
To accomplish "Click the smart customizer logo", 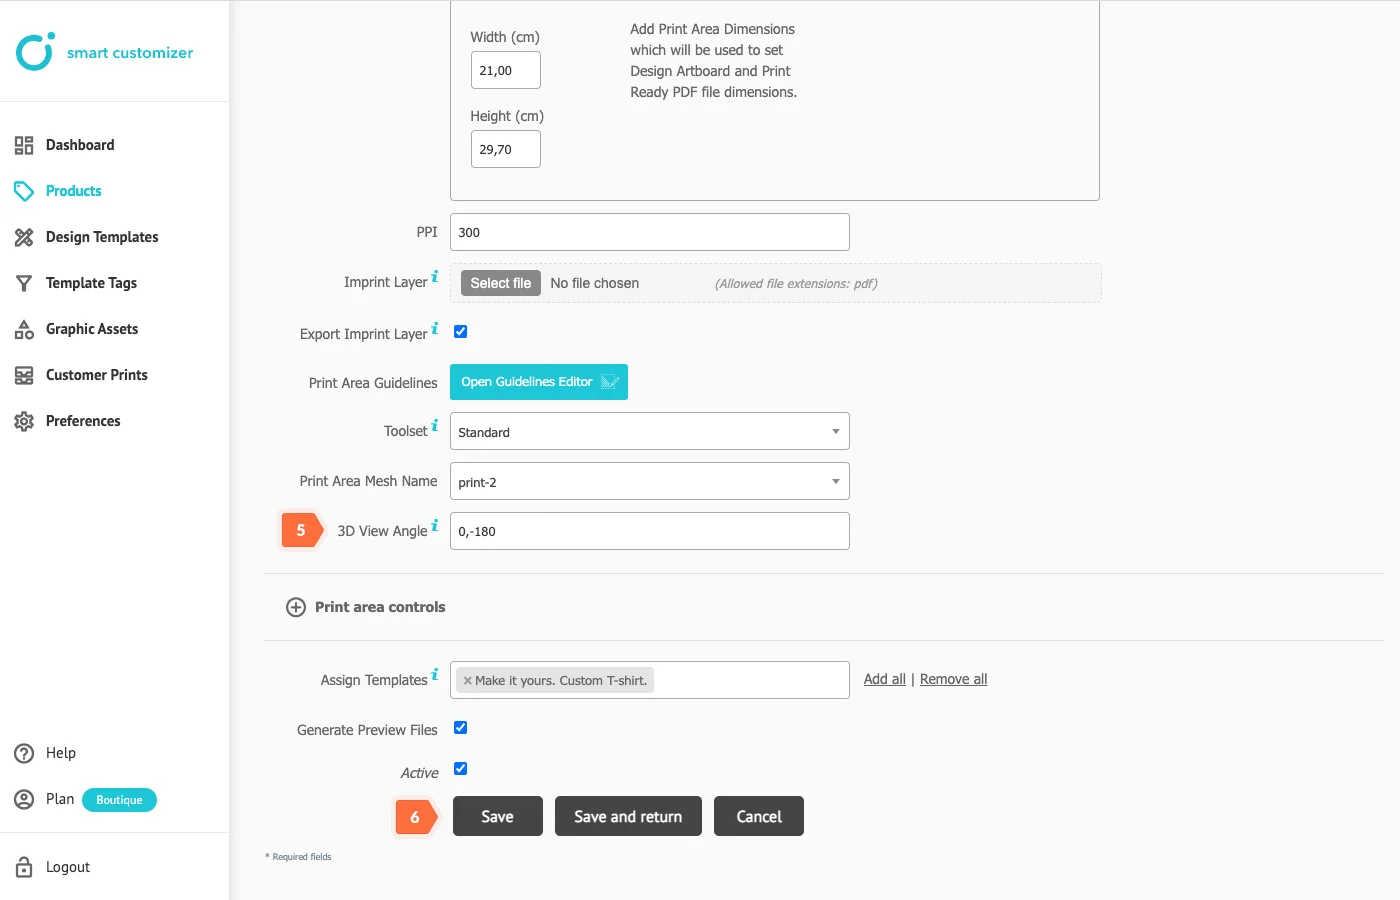I will coord(104,52).
